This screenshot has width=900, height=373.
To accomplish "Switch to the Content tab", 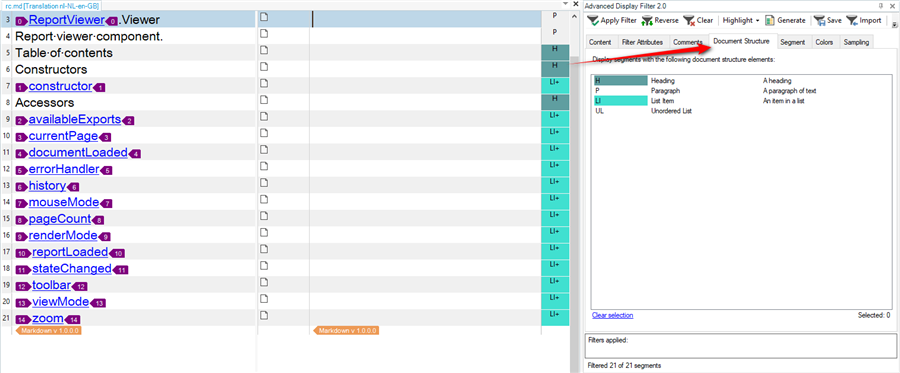I will coord(600,42).
